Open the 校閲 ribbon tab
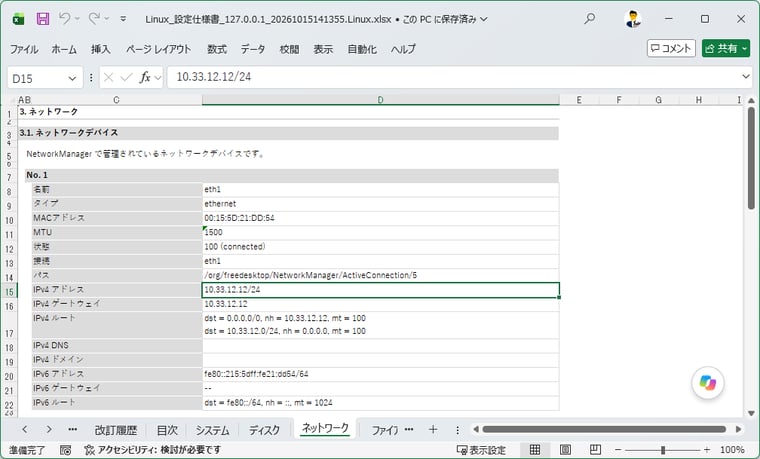Screen dimensions: 760x459 (289, 49)
